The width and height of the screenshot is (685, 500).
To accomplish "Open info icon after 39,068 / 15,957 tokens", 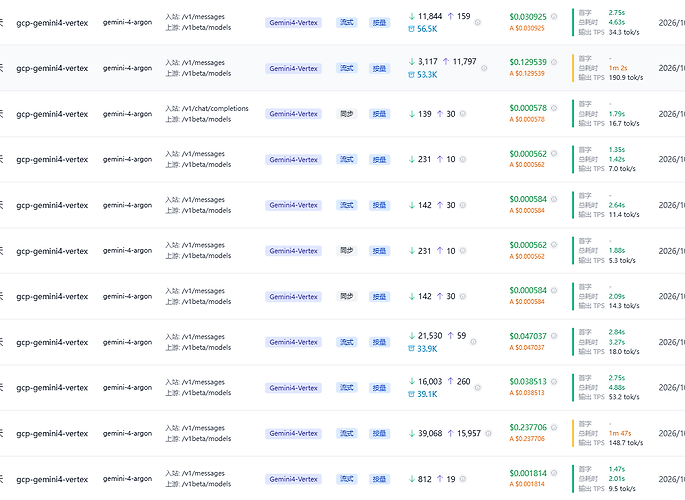I will 488,434.
